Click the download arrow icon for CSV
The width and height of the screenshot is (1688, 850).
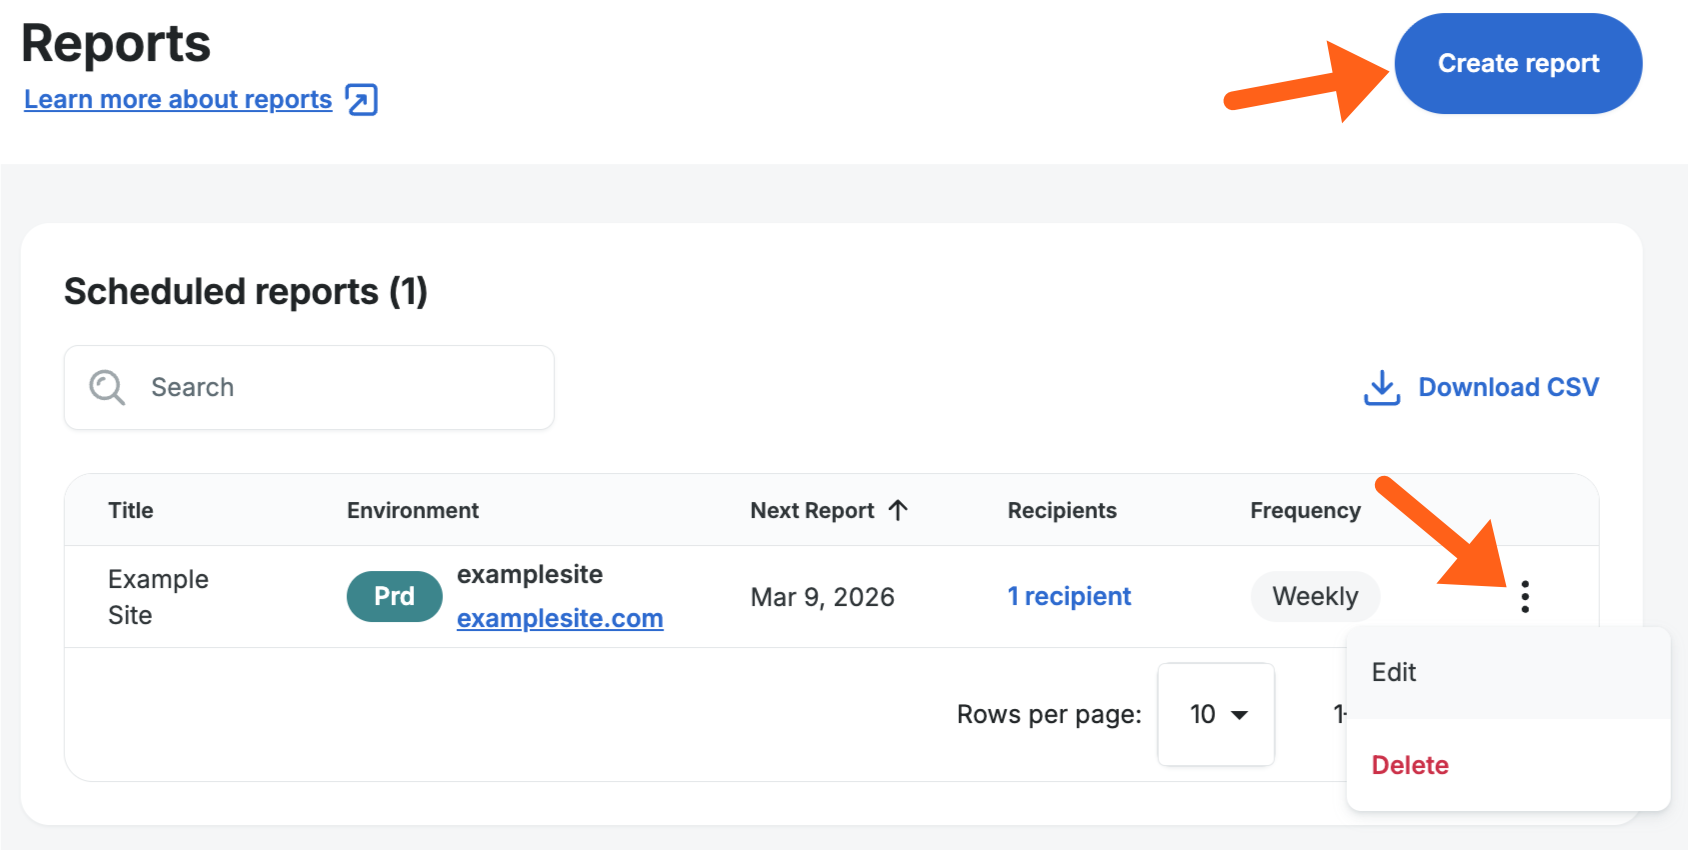point(1381,388)
